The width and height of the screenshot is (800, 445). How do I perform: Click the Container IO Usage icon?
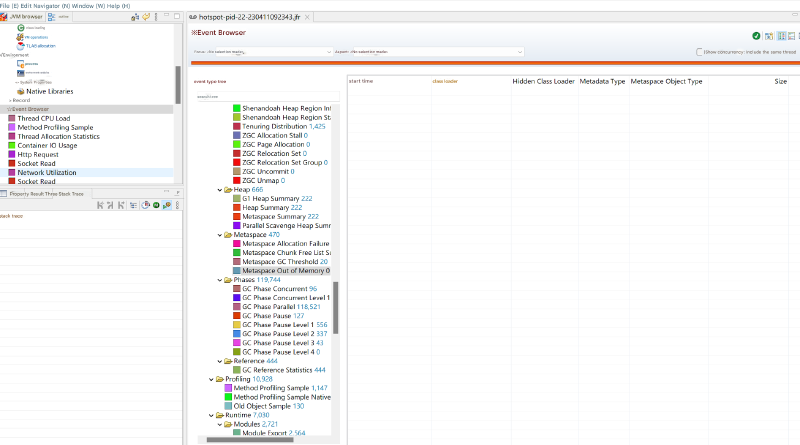coord(11,145)
